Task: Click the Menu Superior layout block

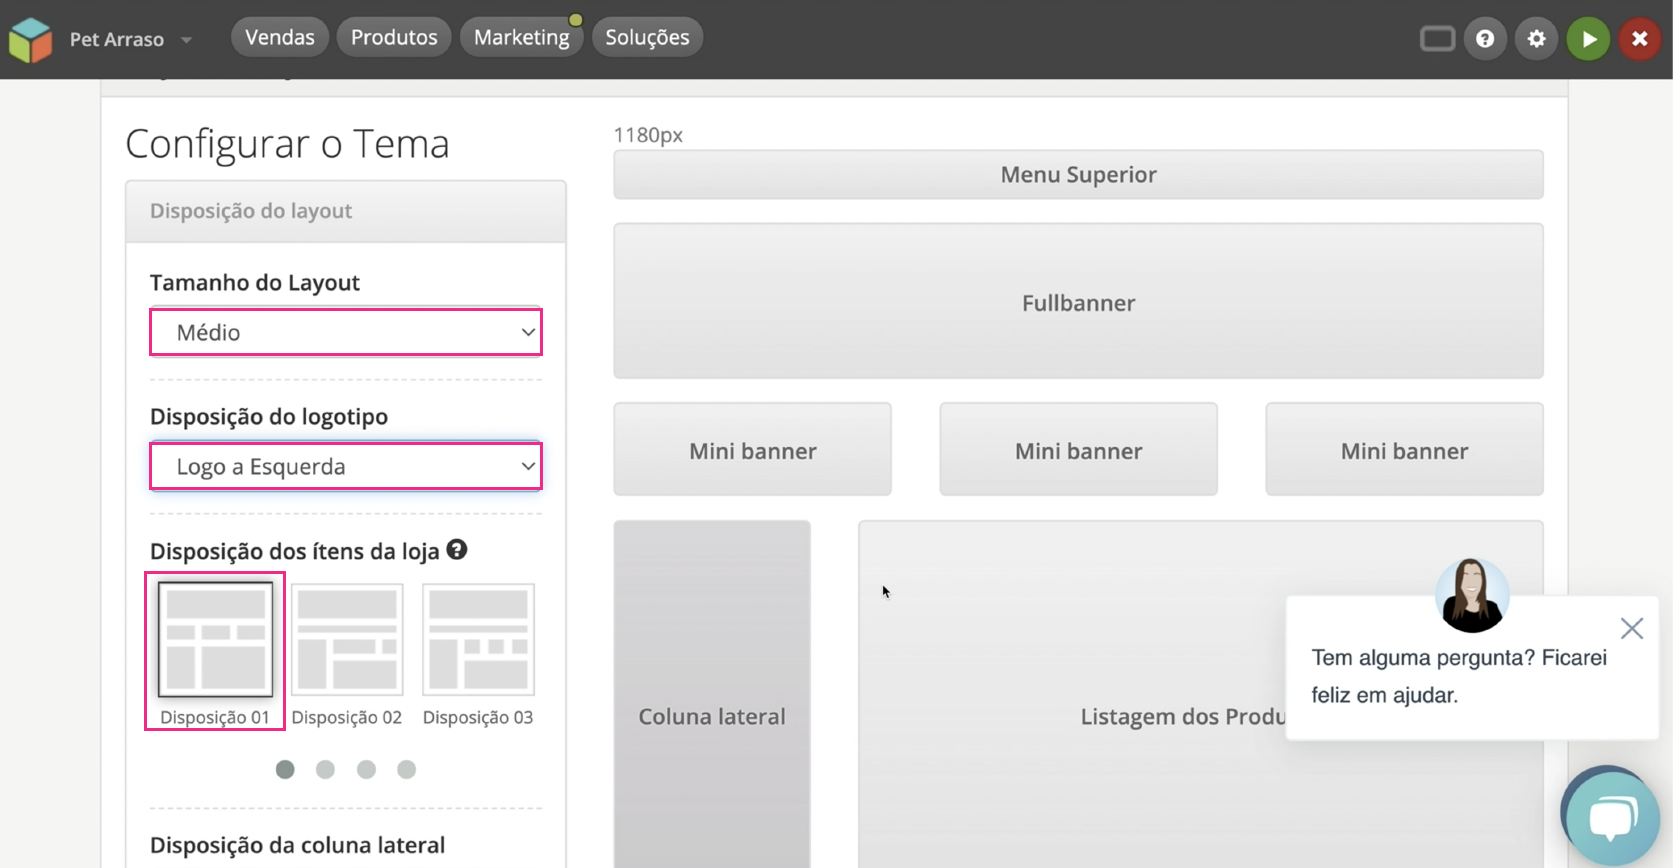Action: click(1078, 175)
